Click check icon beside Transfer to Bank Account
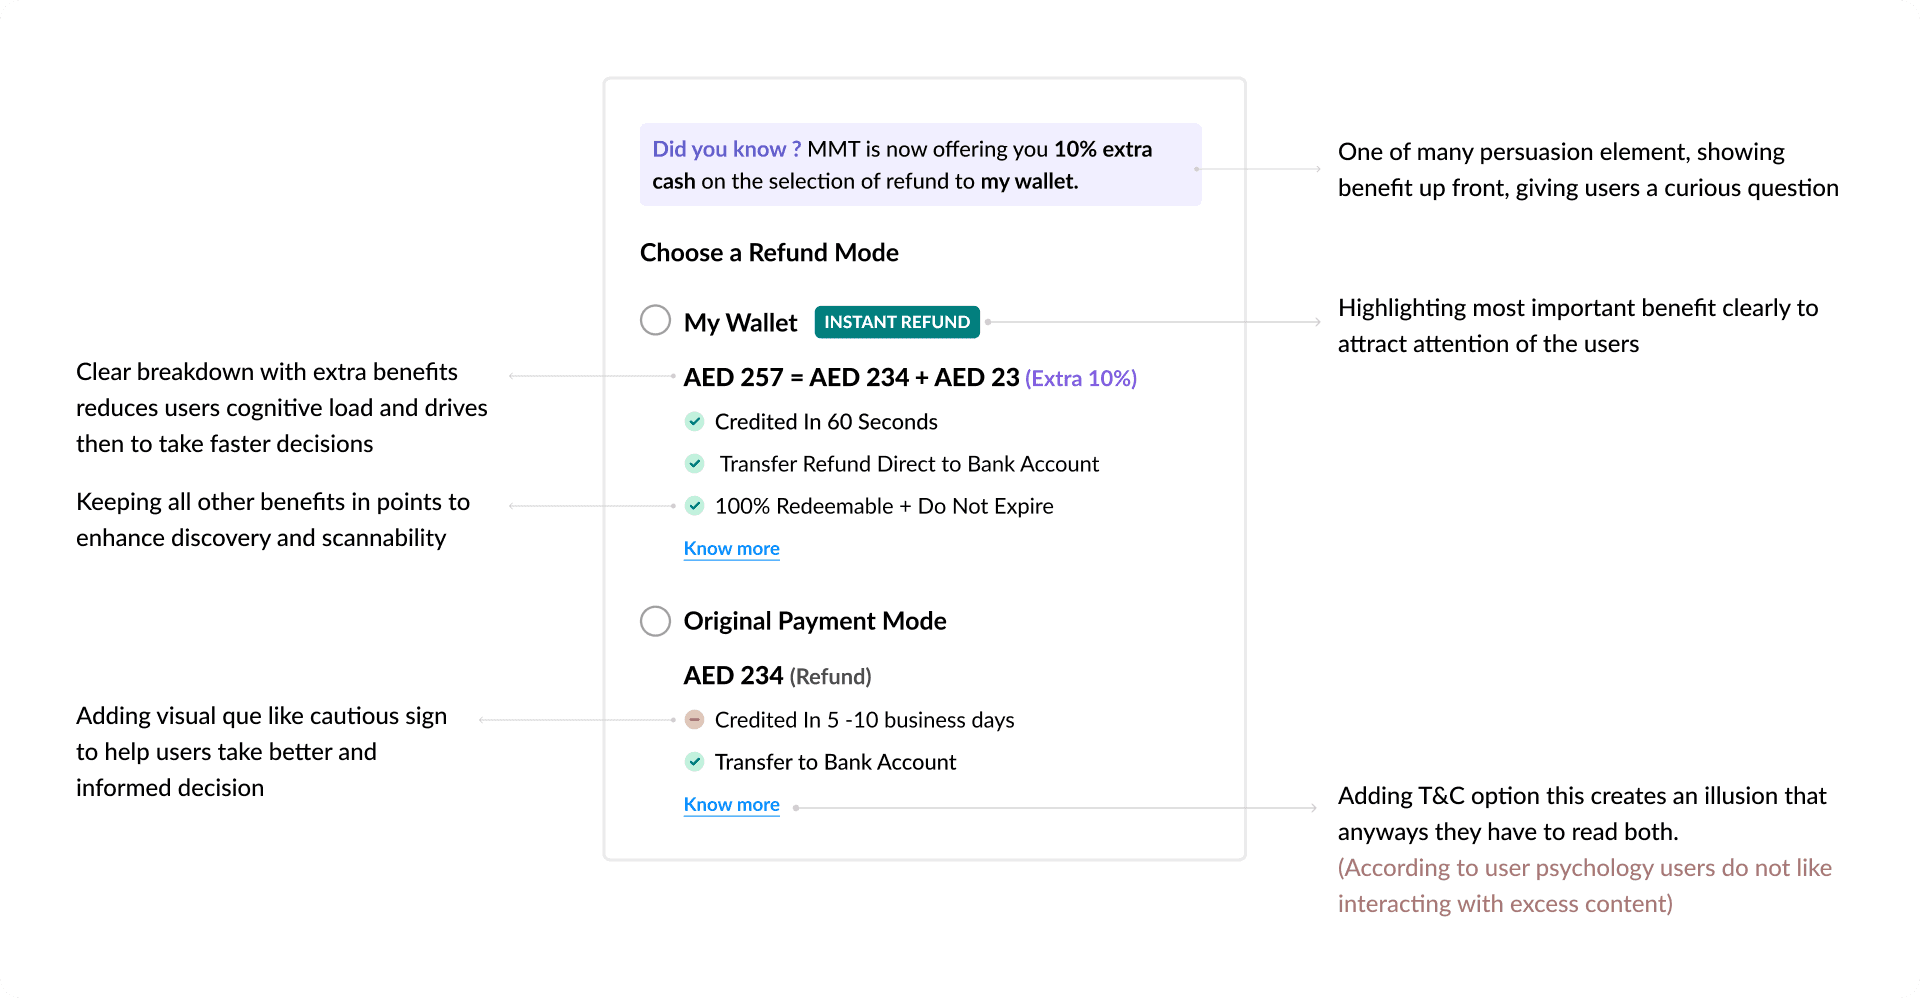The height and width of the screenshot is (998, 1920). pyautogui.click(x=694, y=762)
